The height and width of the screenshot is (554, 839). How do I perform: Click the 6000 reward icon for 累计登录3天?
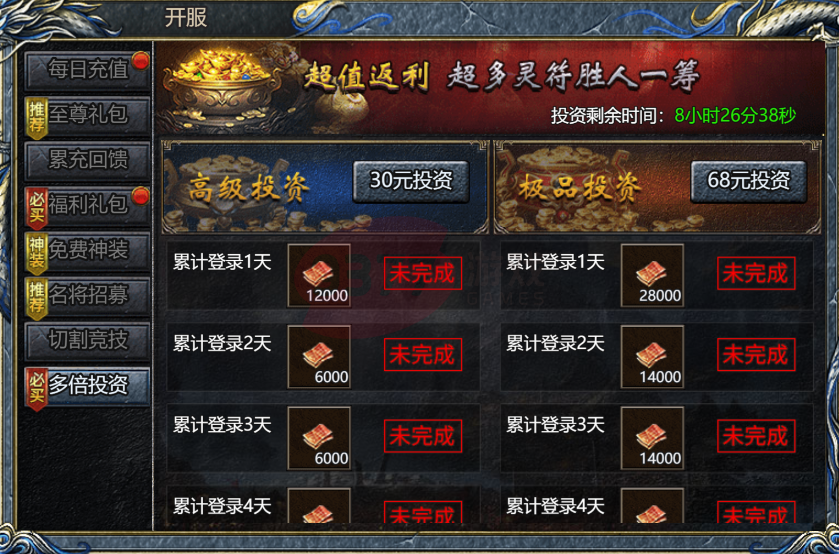pyautogui.click(x=319, y=438)
